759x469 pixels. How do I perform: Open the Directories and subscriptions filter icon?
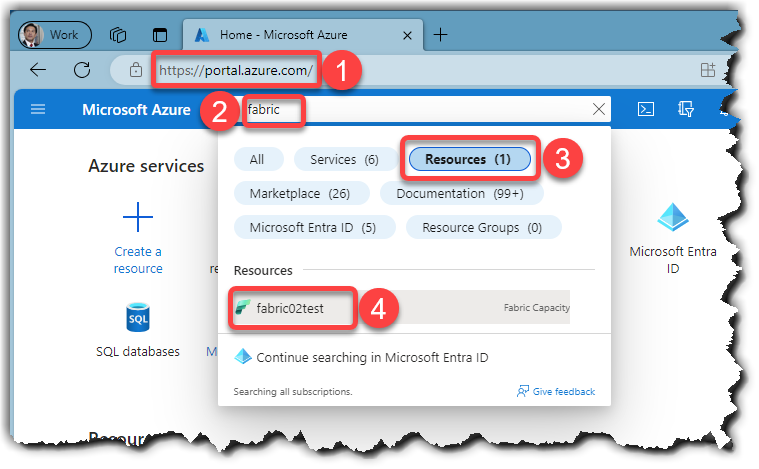pyautogui.click(x=685, y=109)
